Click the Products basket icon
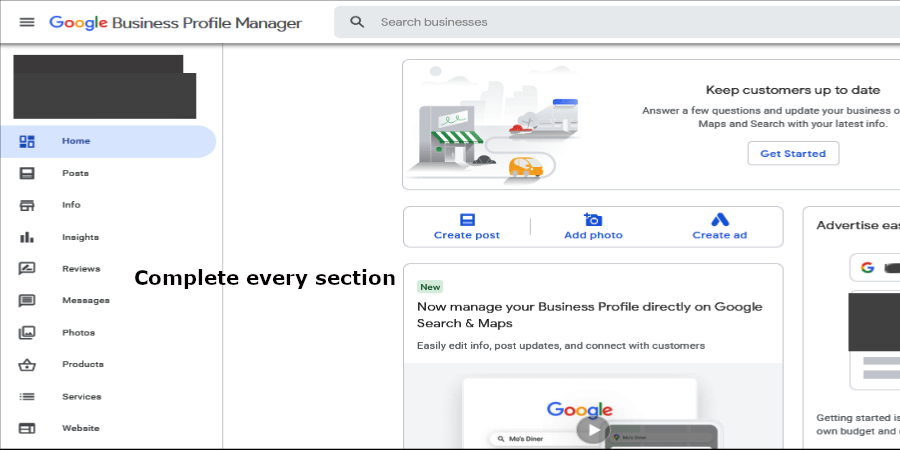Image resolution: width=900 pixels, height=450 pixels. click(x=27, y=364)
